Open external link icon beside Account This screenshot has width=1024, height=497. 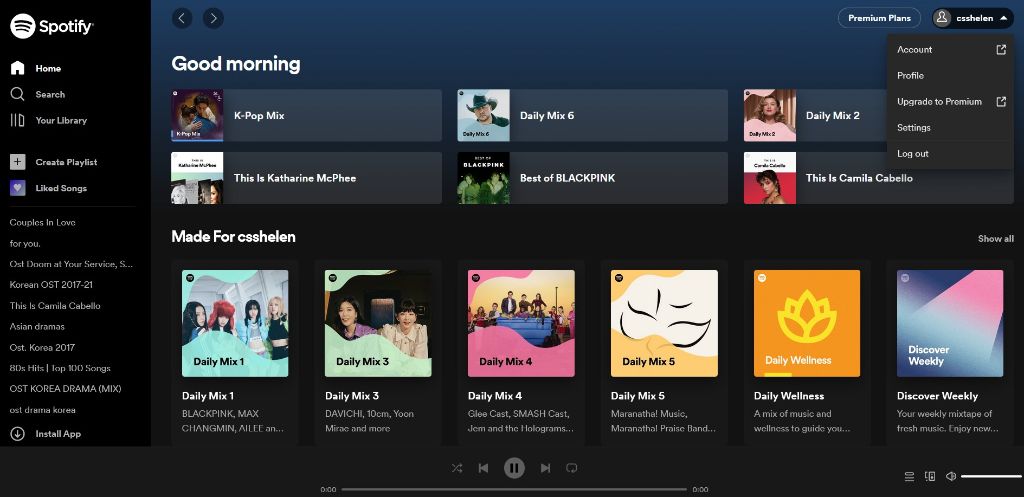coord(1001,50)
